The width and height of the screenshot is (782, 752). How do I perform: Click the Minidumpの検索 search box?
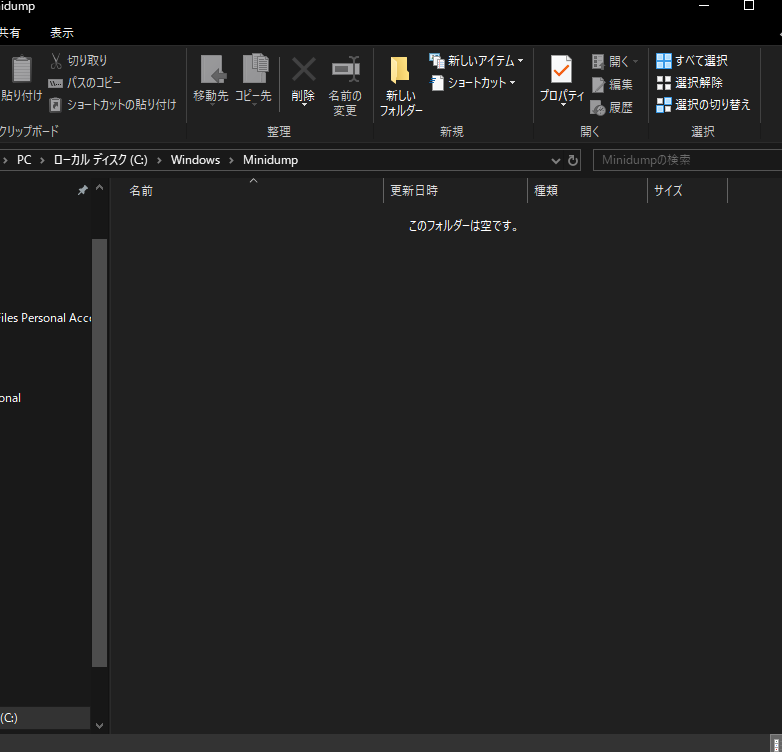click(687, 160)
